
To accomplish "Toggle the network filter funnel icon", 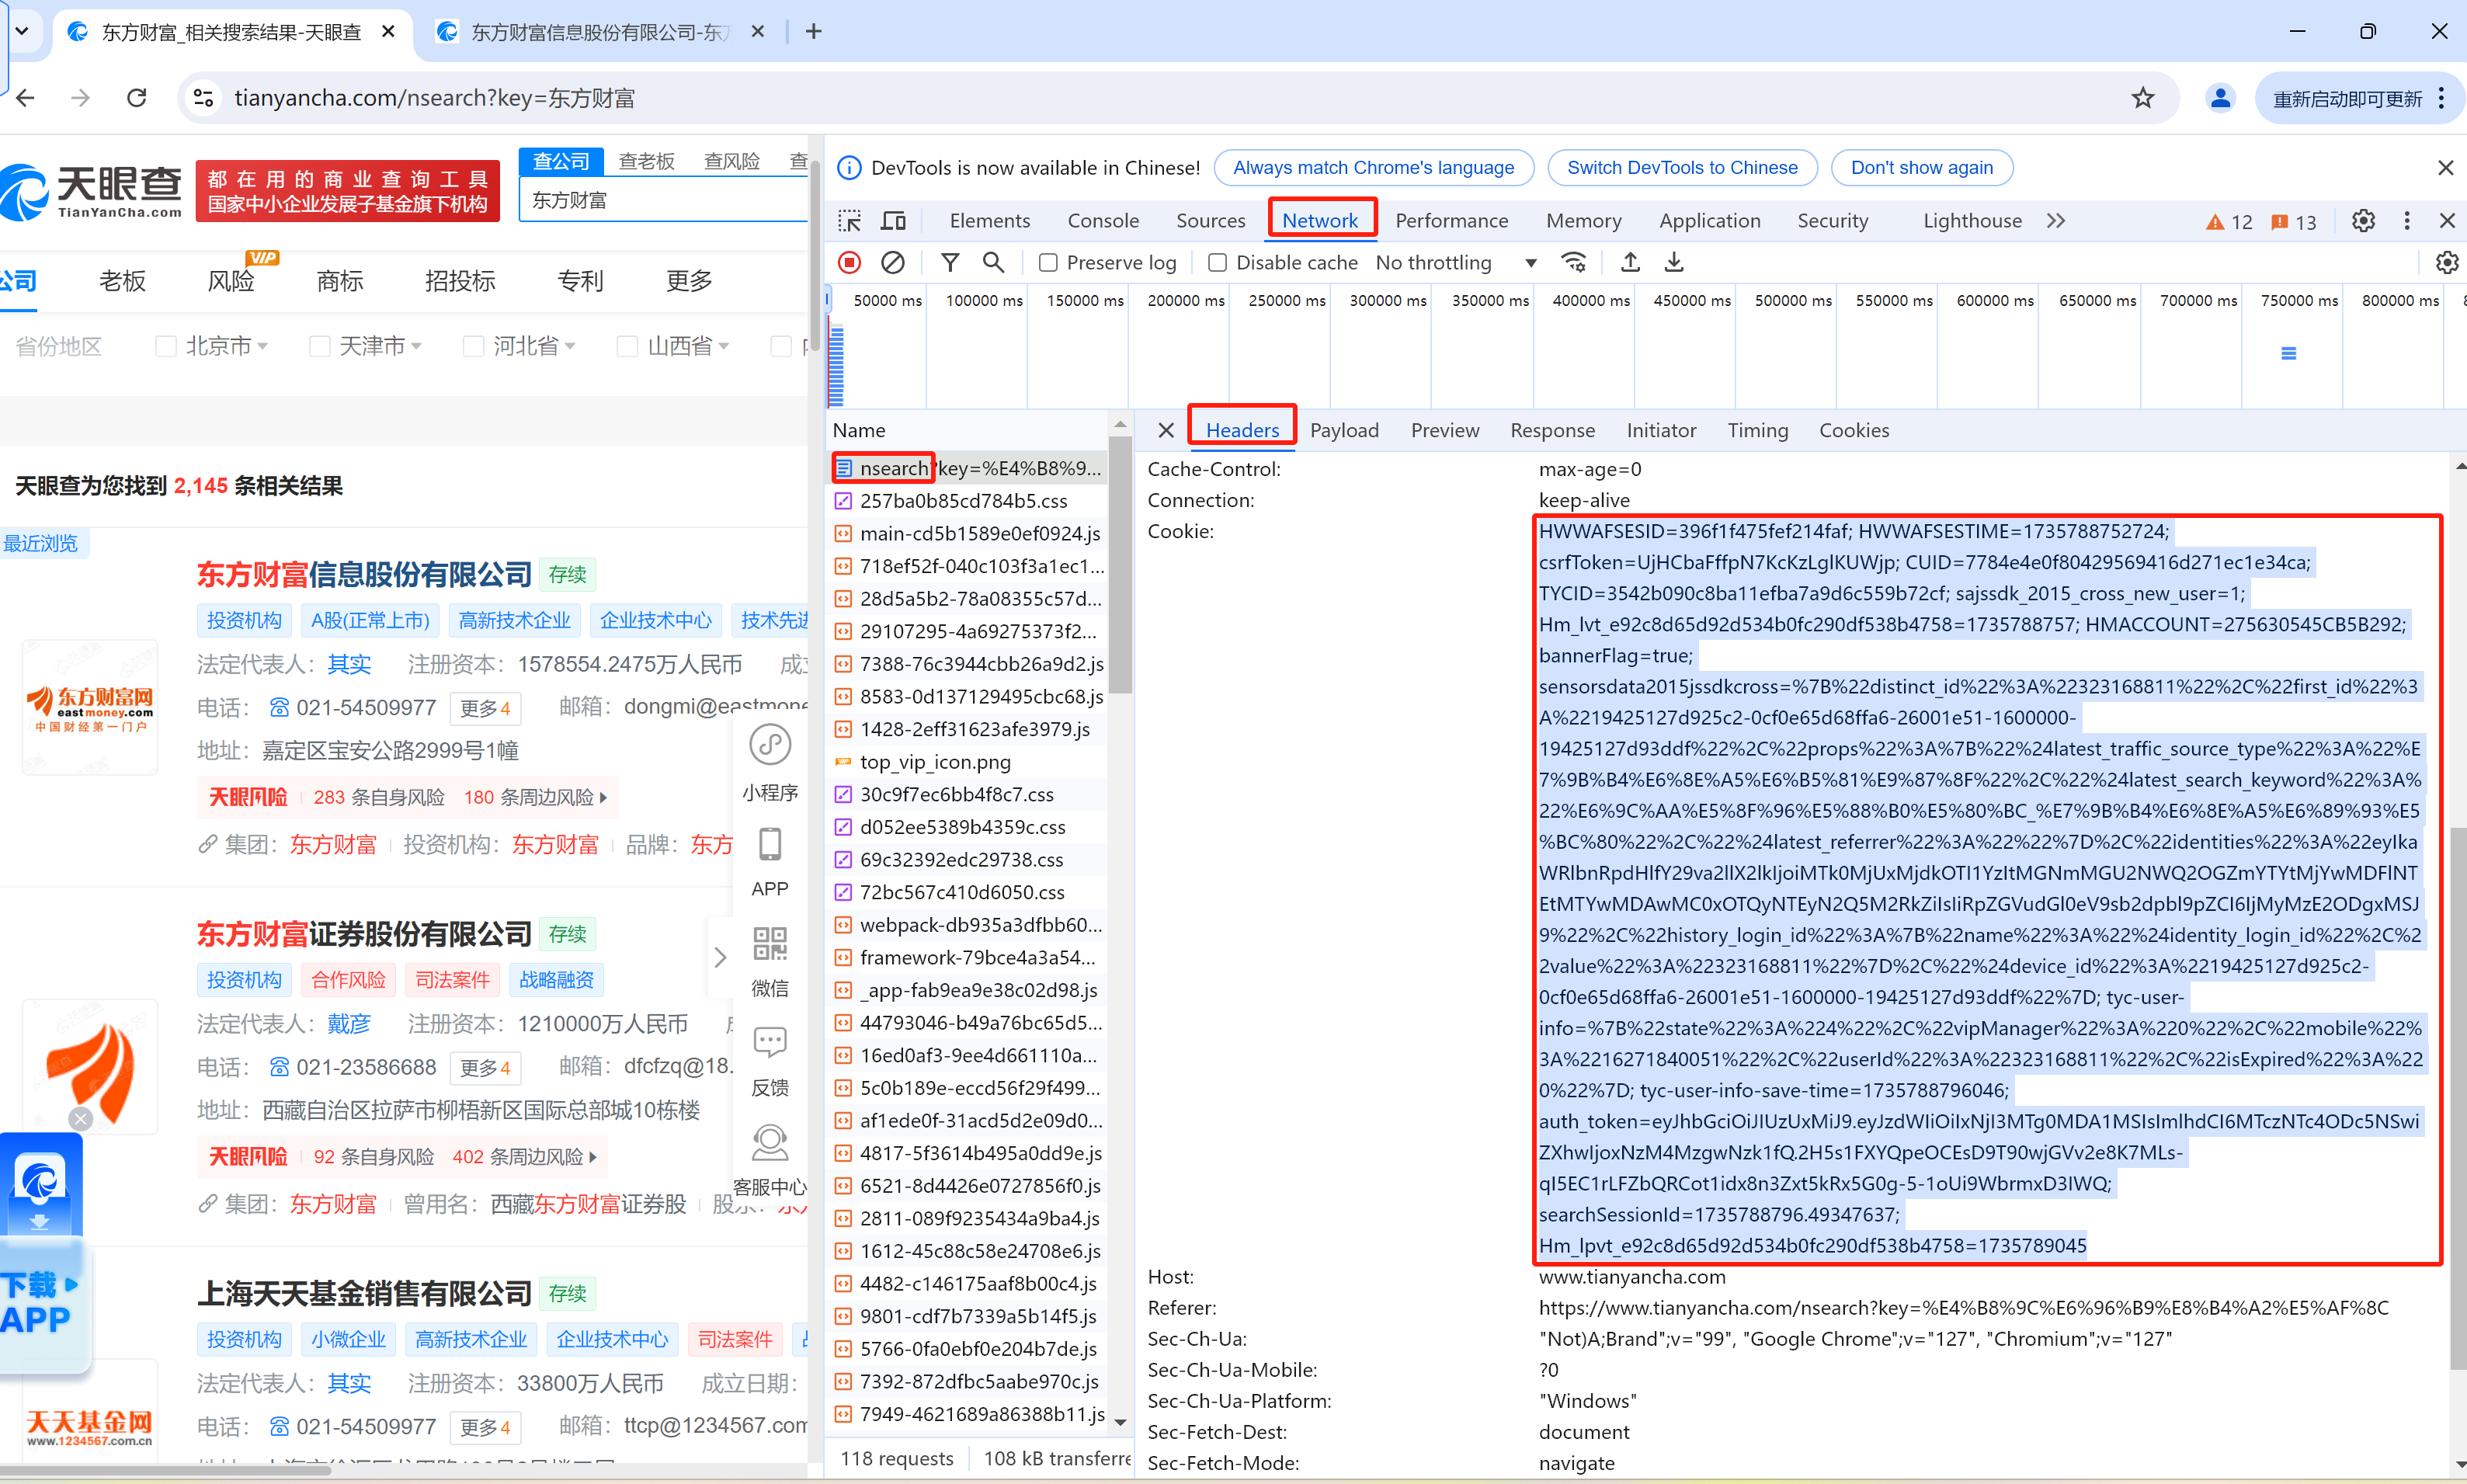I will (x=950, y=263).
